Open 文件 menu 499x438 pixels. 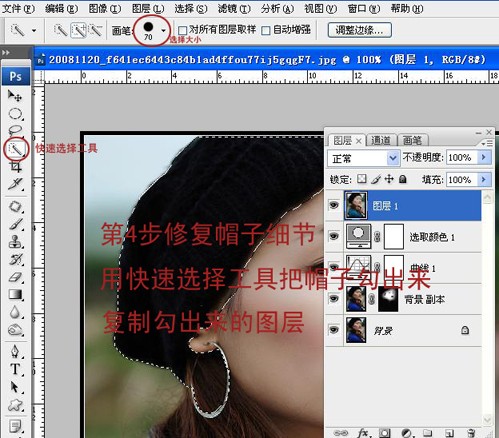click(x=18, y=8)
